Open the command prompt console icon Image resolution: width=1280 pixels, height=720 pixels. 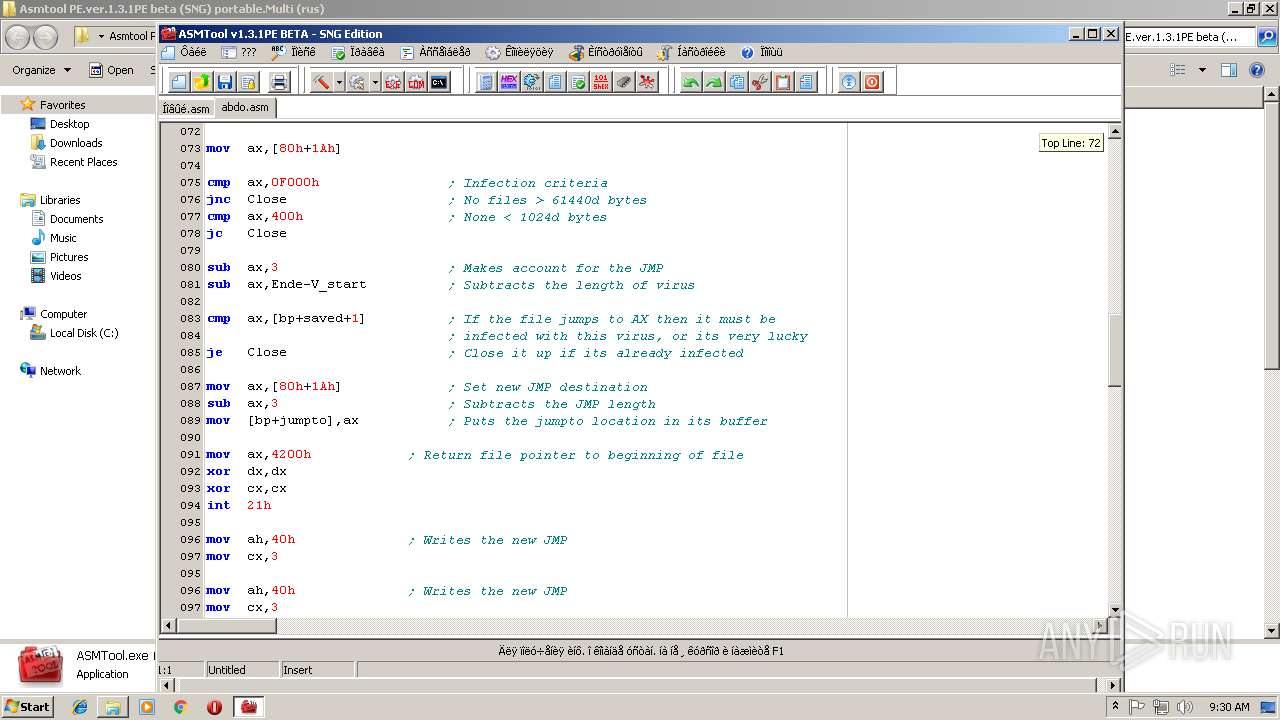(x=439, y=82)
